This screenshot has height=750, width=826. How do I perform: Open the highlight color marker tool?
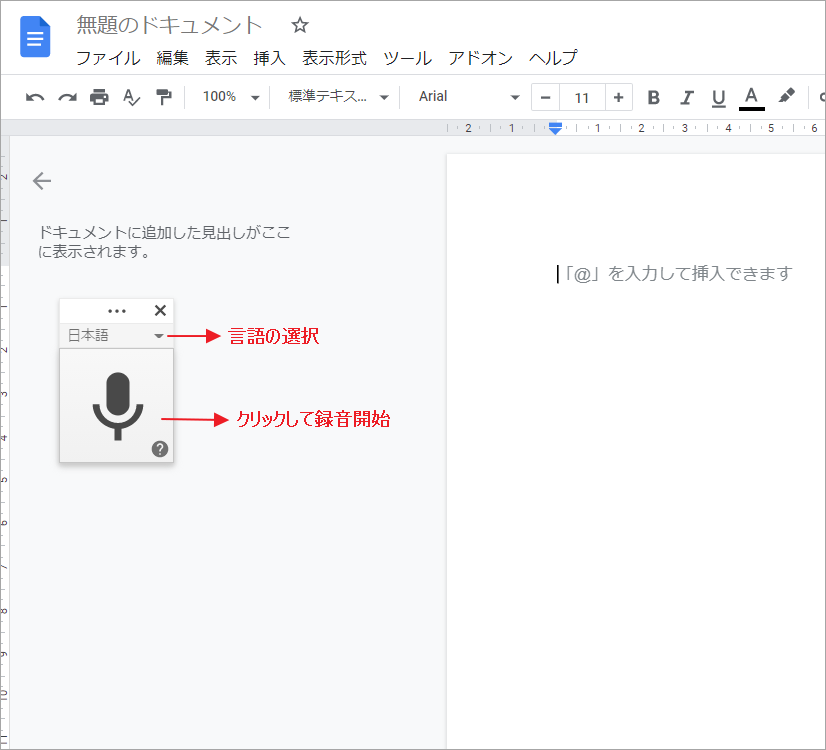(x=786, y=96)
